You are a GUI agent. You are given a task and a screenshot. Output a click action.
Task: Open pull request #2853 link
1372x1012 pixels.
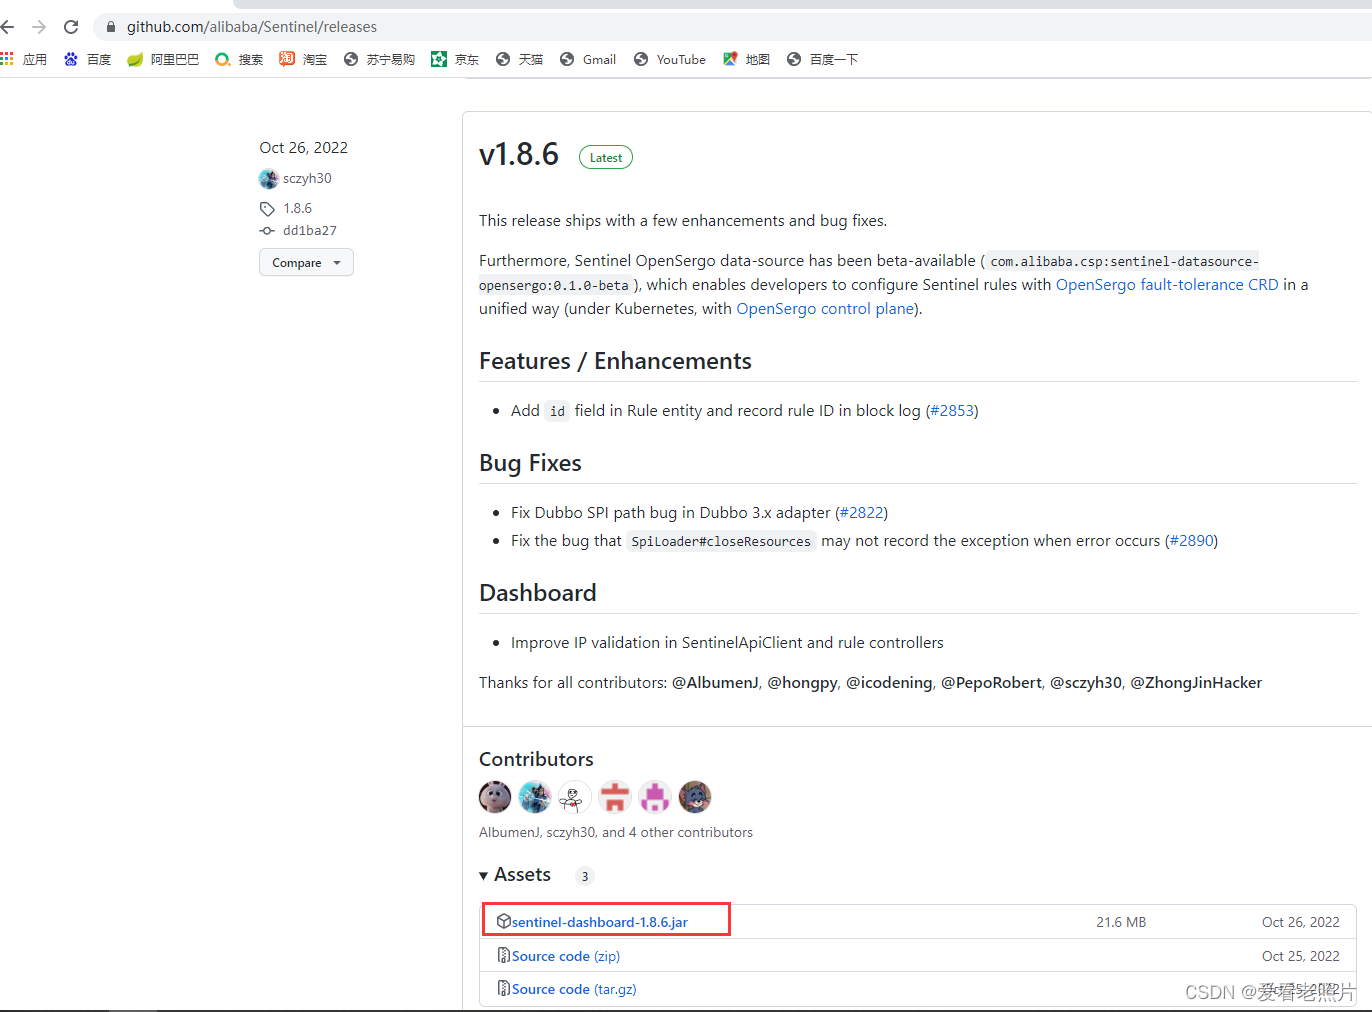pyautogui.click(x=952, y=411)
